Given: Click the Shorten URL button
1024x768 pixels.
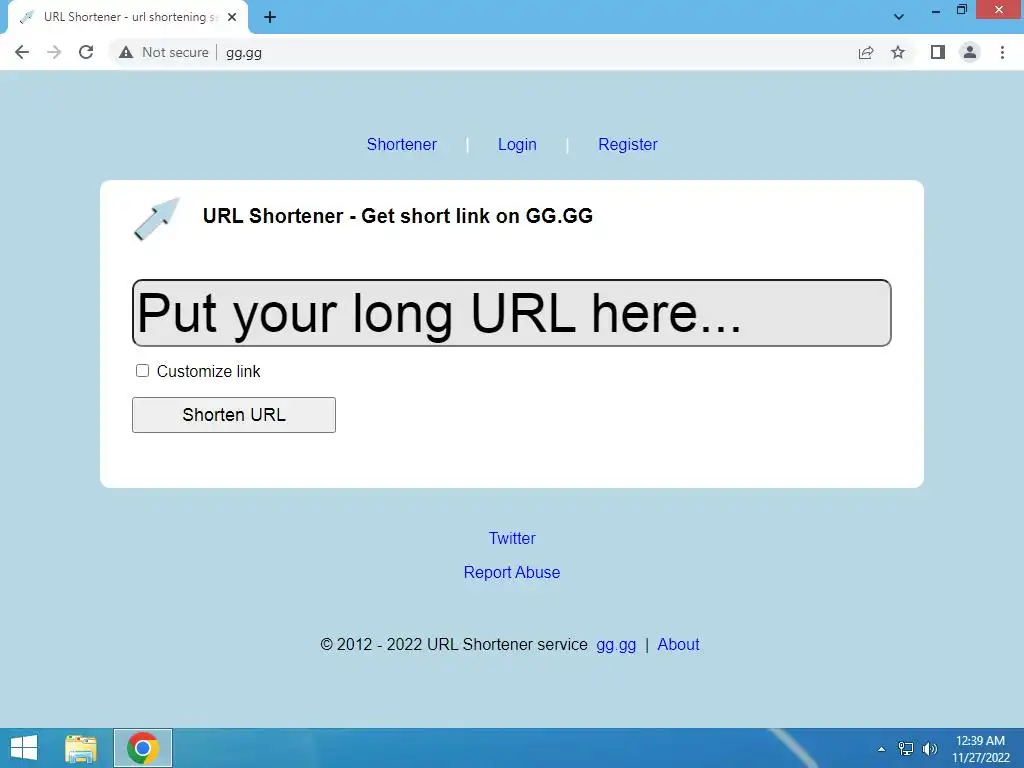Looking at the screenshot, I should 234,415.
